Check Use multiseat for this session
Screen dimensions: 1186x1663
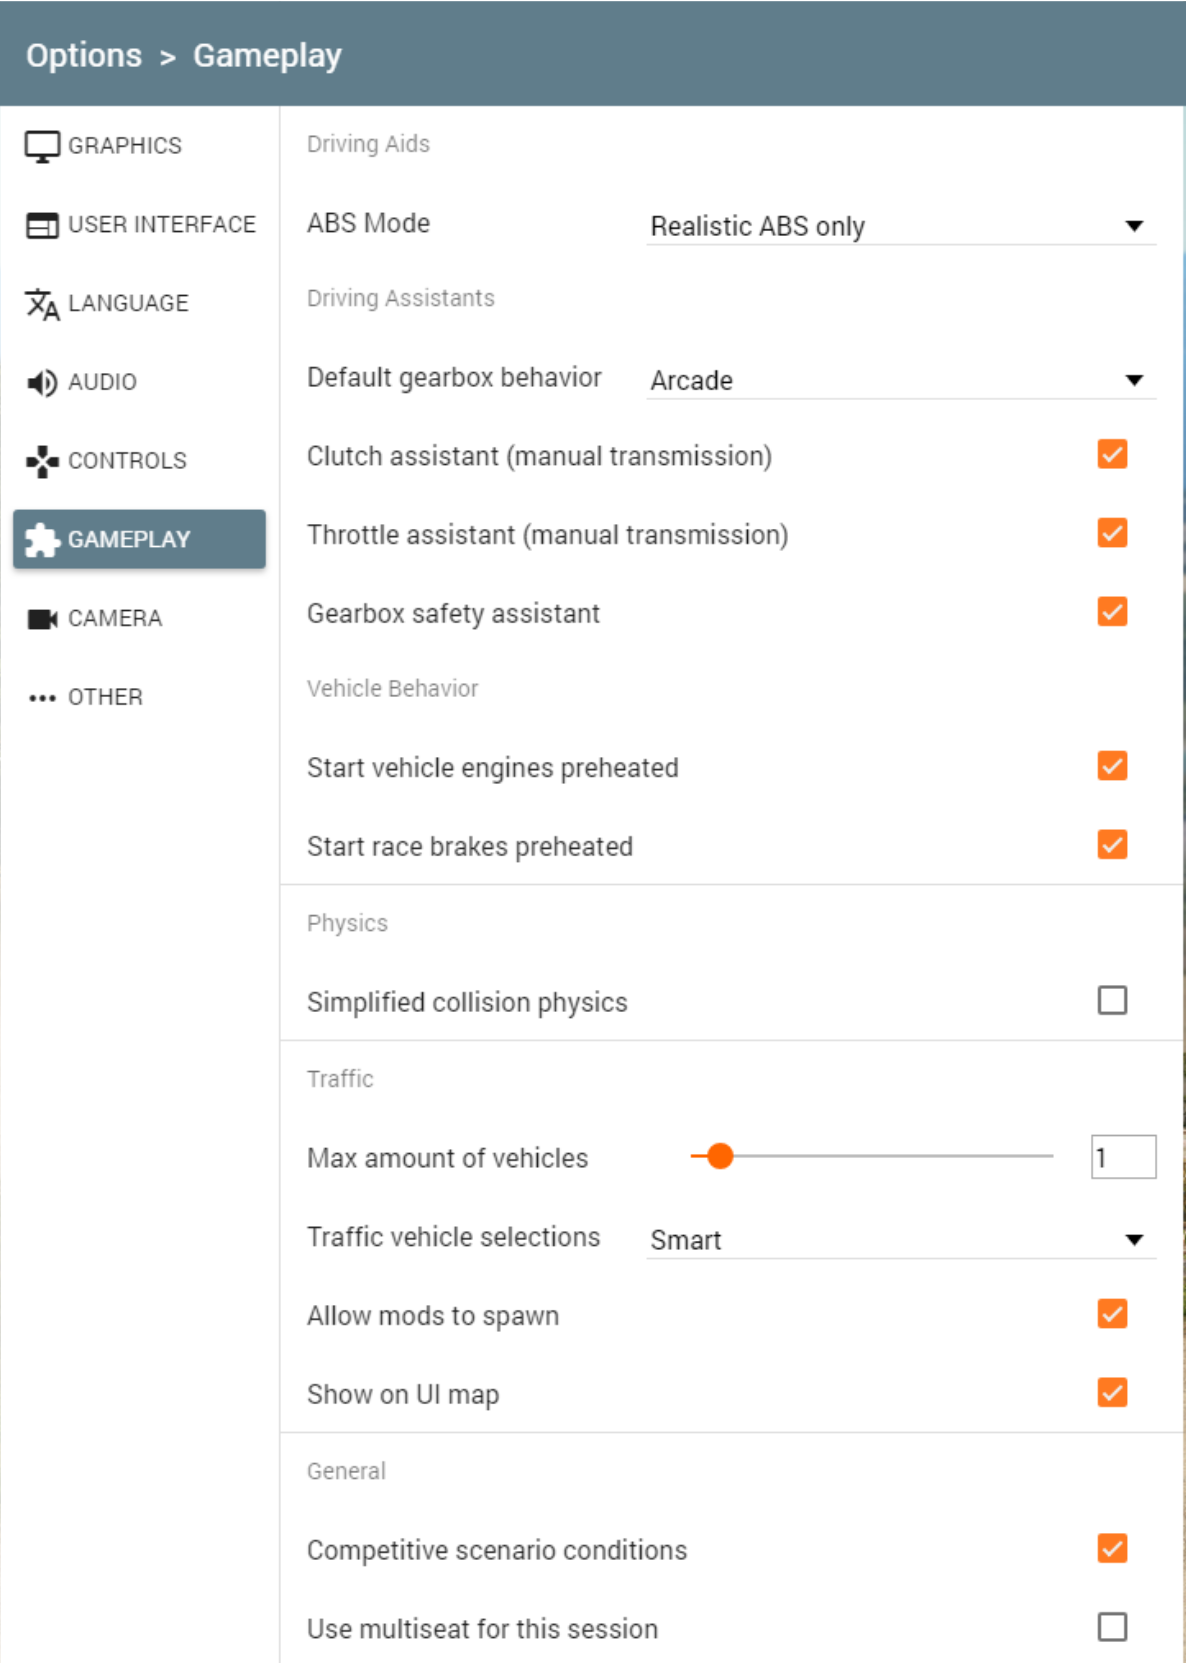(1112, 1627)
